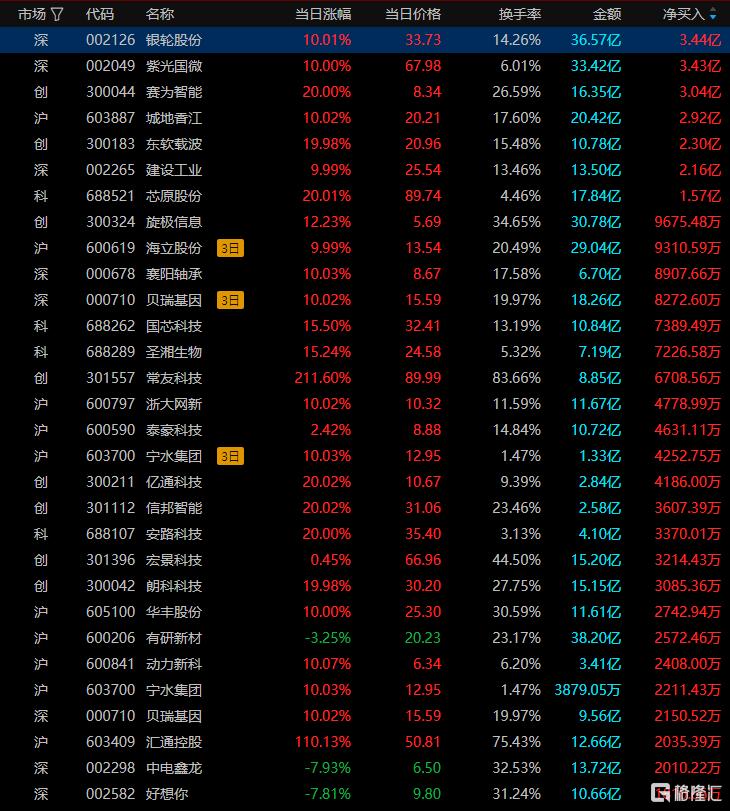Select stock name 信邦智能
Viewport: 730px width, 811px height.
pos(174,508)
